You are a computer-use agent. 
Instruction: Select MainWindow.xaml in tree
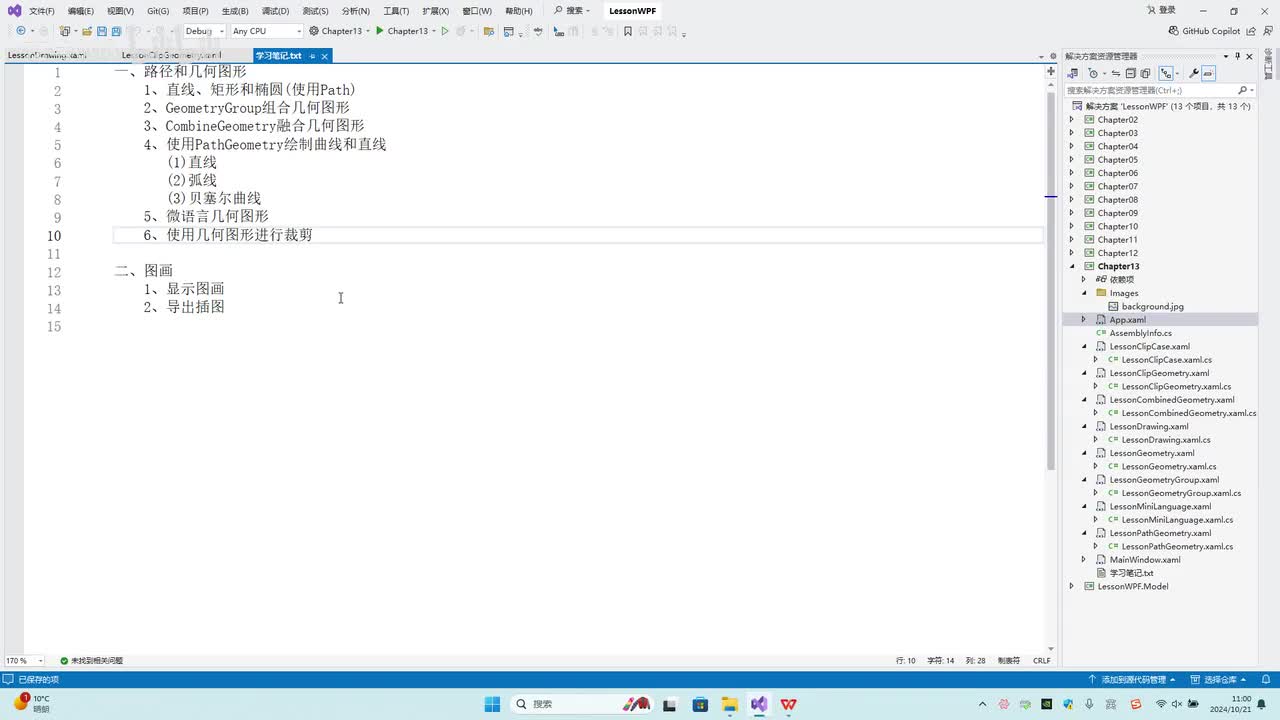tap(1145, 559)
